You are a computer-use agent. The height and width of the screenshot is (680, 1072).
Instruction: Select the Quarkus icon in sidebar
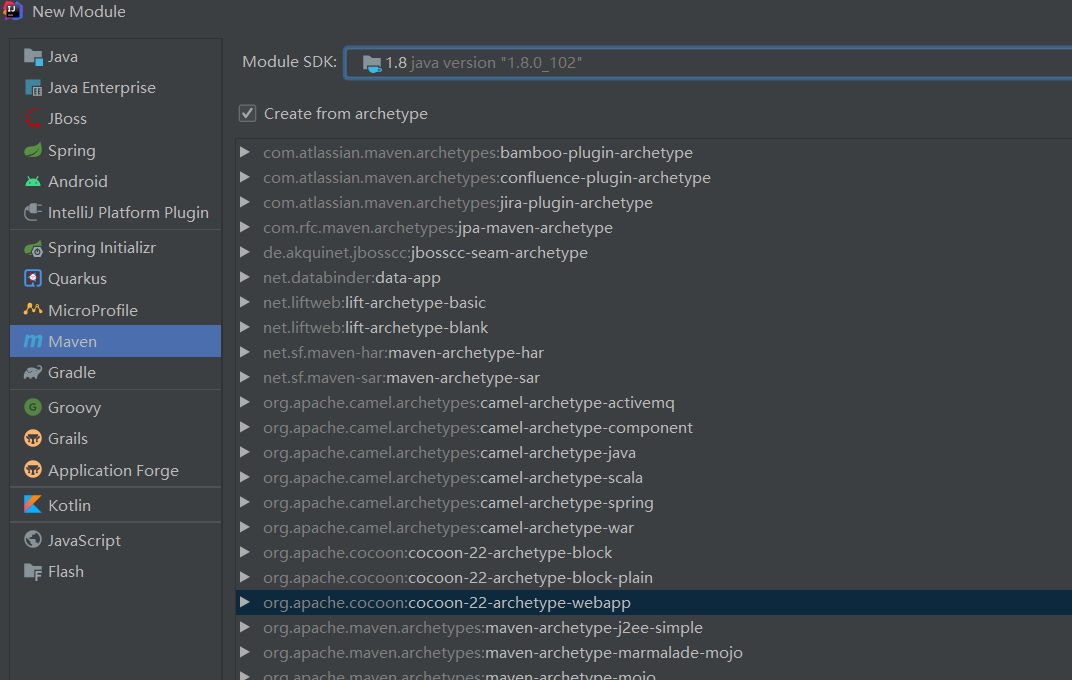point(33,278)
